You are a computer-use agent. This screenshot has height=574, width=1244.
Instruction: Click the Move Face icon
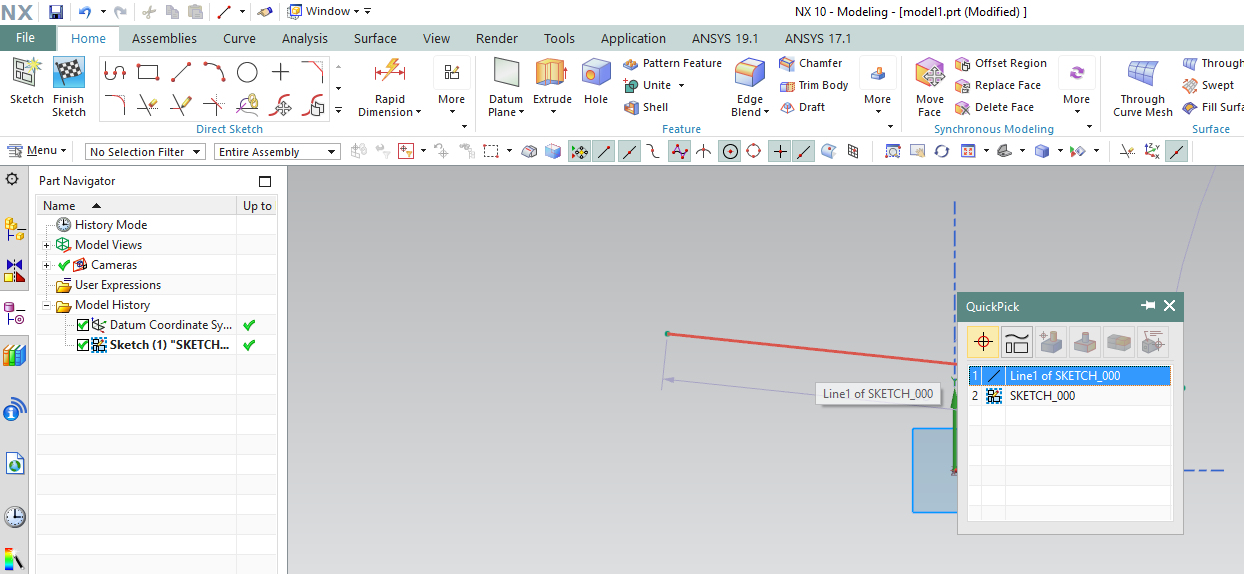pyautogui.click(x=930, y=73)
